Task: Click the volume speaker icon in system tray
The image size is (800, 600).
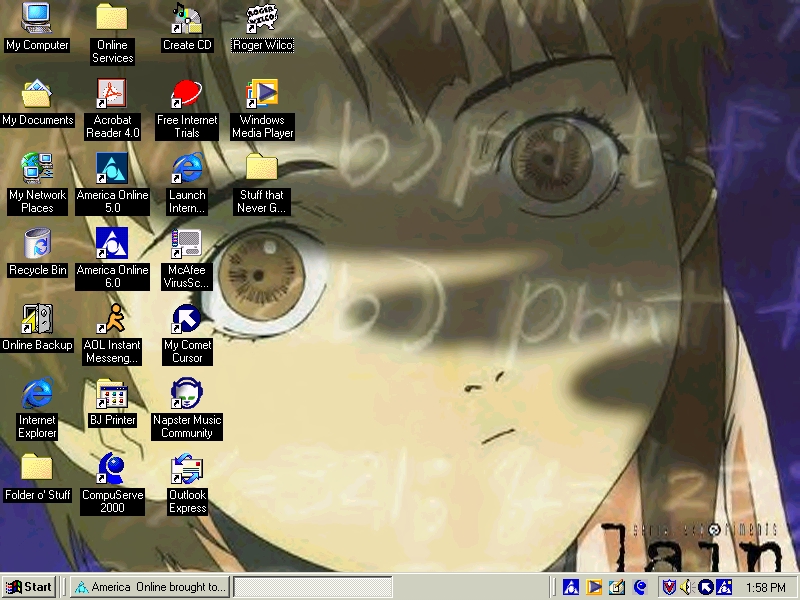Action: coord(688,587)
